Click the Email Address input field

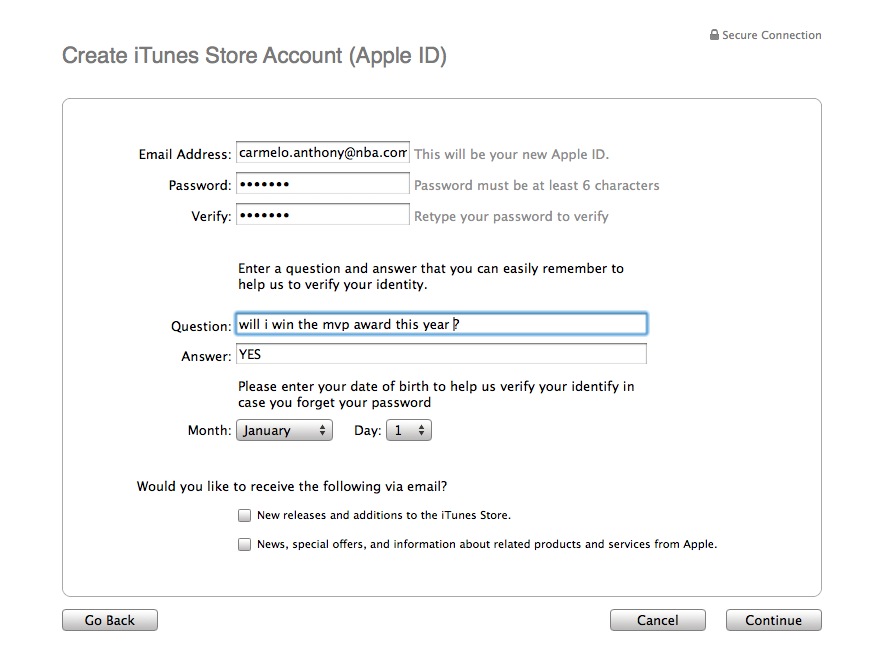pos(322,153)
